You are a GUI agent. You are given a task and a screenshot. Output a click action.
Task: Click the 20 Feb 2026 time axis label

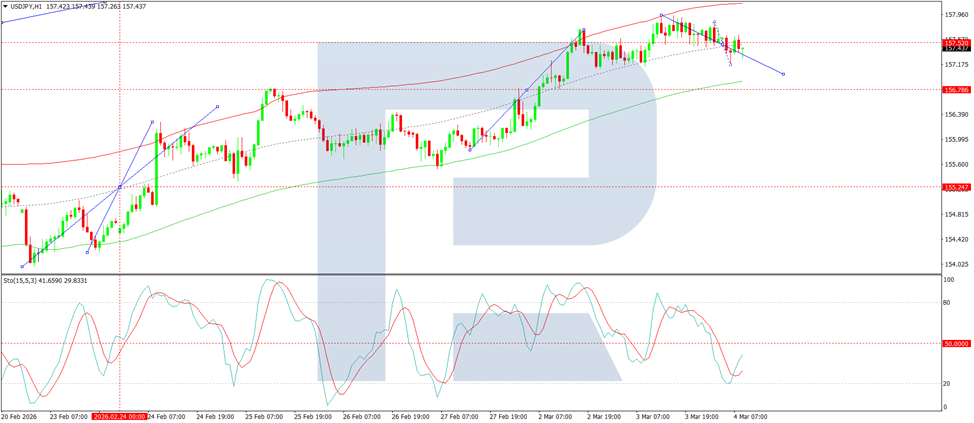pyautogui.click(x=17, y=417)
